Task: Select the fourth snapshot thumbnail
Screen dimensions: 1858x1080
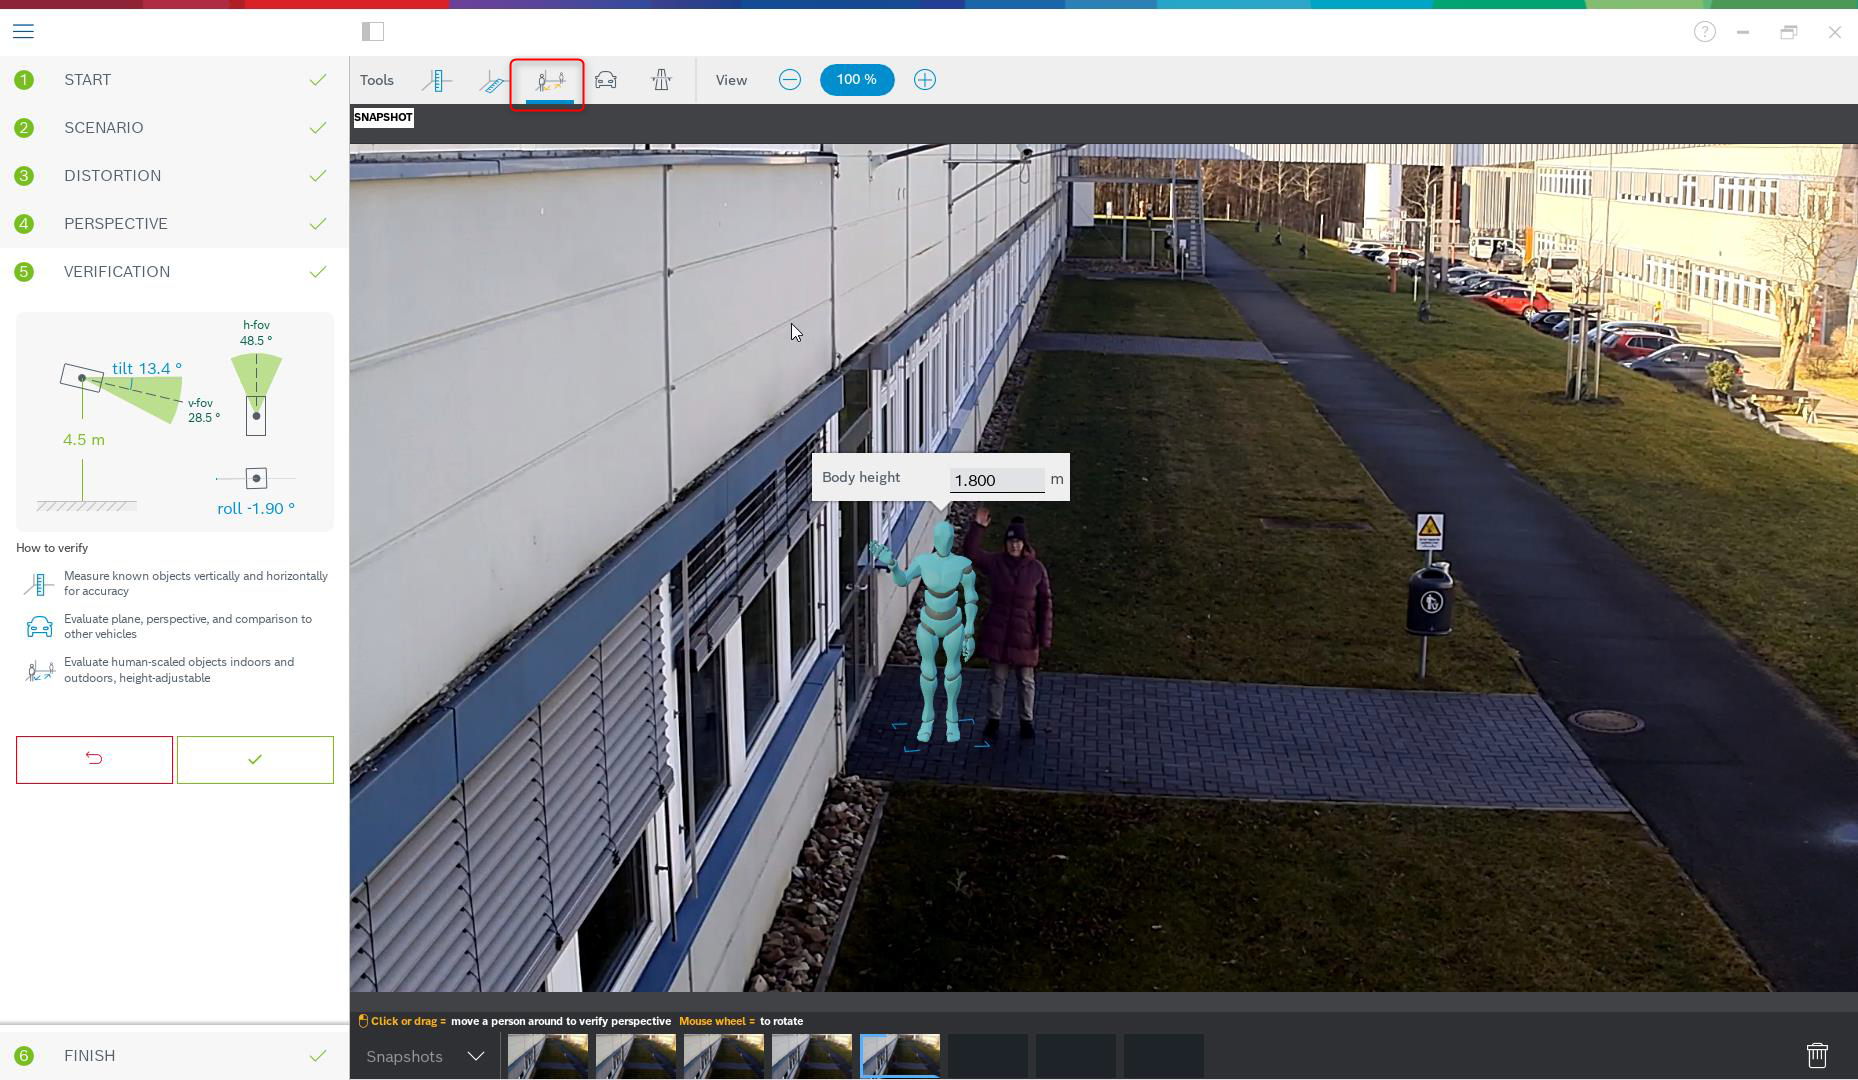Action: (x=812, y=1056)
